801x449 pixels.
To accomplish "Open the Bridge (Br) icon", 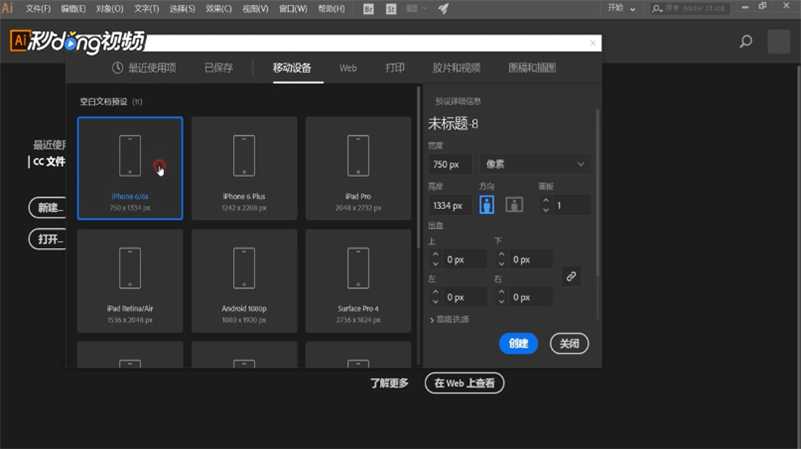I will 368,9.
